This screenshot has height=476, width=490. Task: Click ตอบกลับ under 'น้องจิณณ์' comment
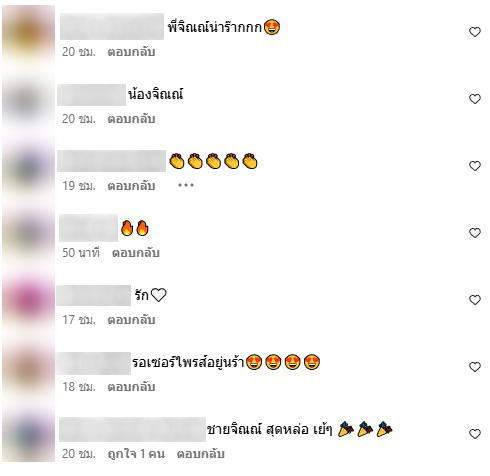(131, 119)
